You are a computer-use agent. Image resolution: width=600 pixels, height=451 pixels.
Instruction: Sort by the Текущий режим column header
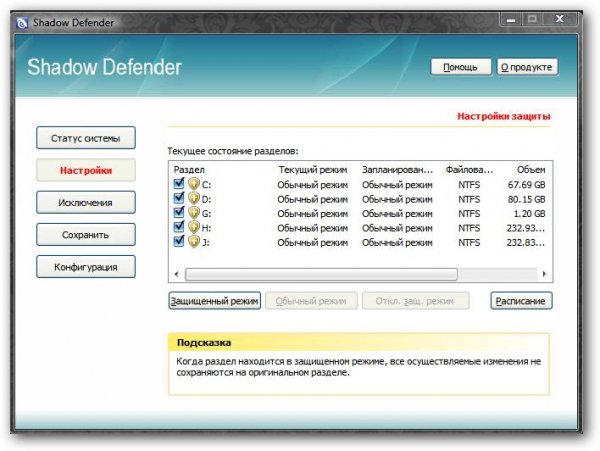pos(313,169)
